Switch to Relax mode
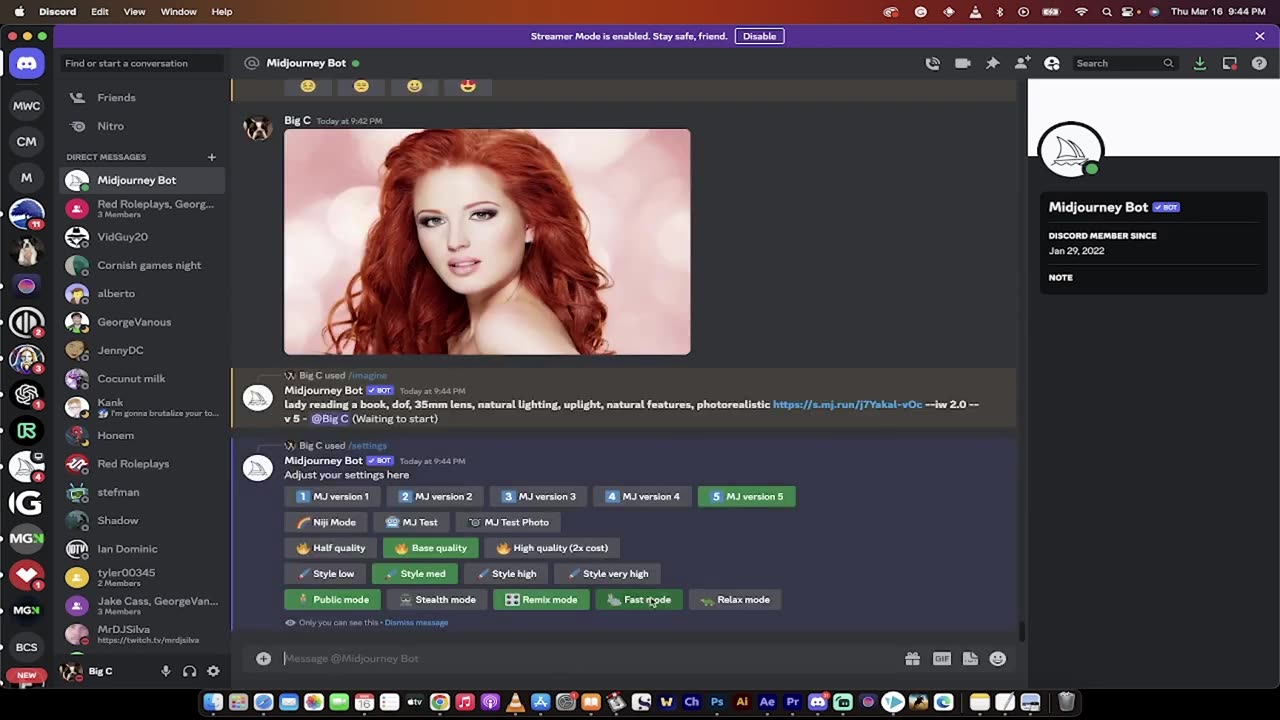 (x=735, y=600)
